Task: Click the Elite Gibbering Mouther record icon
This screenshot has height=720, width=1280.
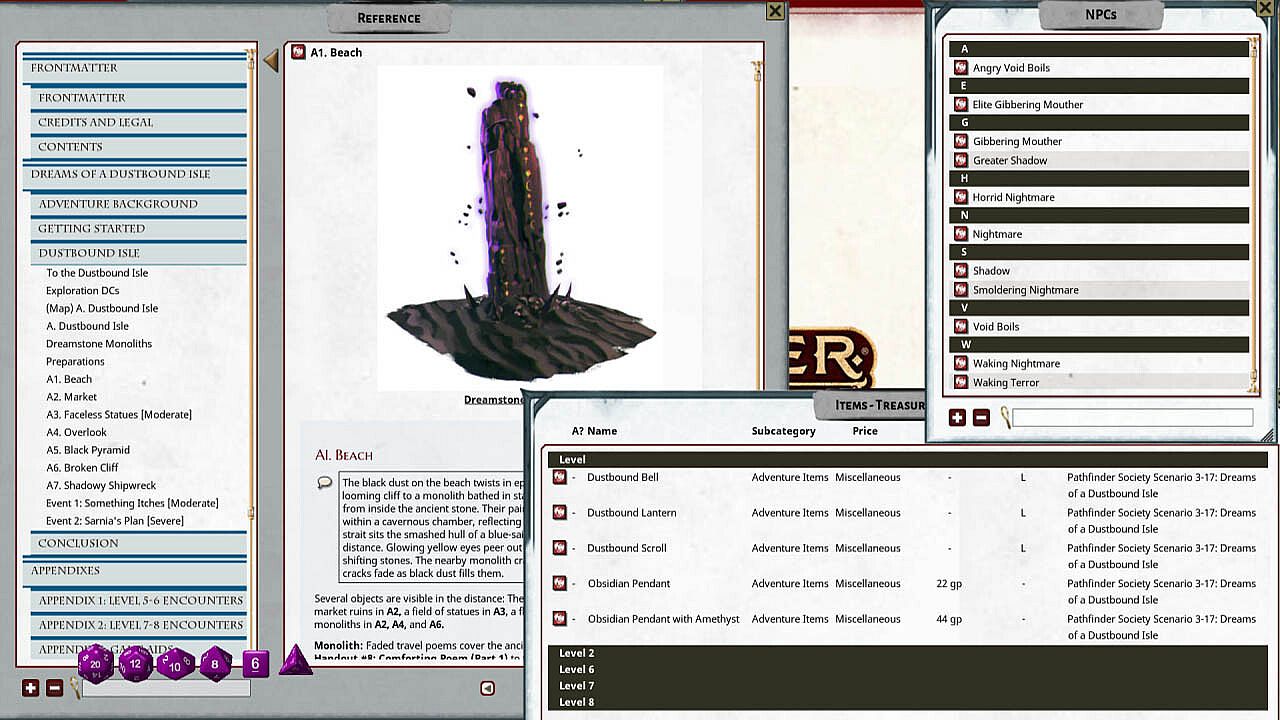Action: pos(960,104)
